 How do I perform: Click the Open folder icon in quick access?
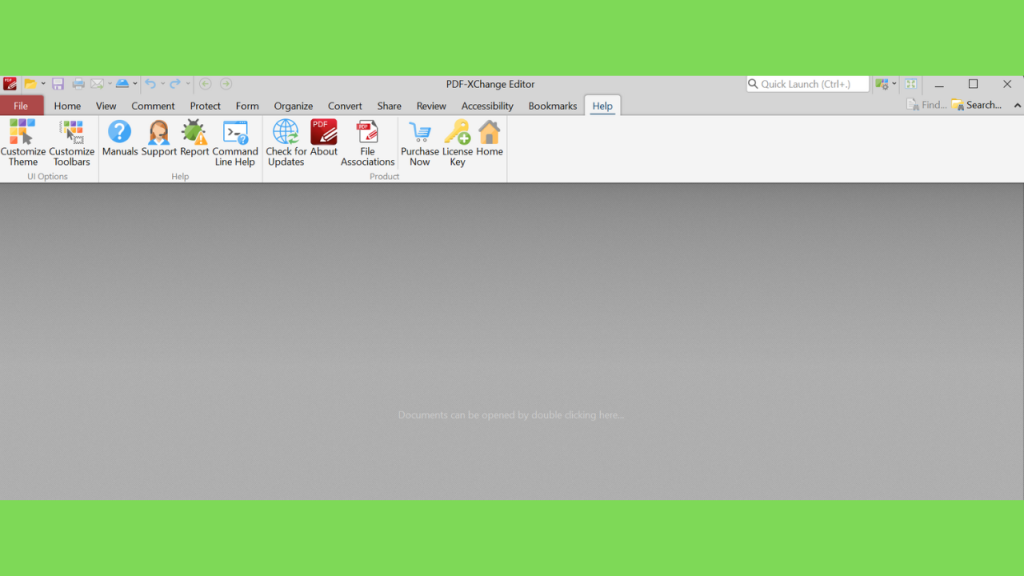click(x=30, y=84)
